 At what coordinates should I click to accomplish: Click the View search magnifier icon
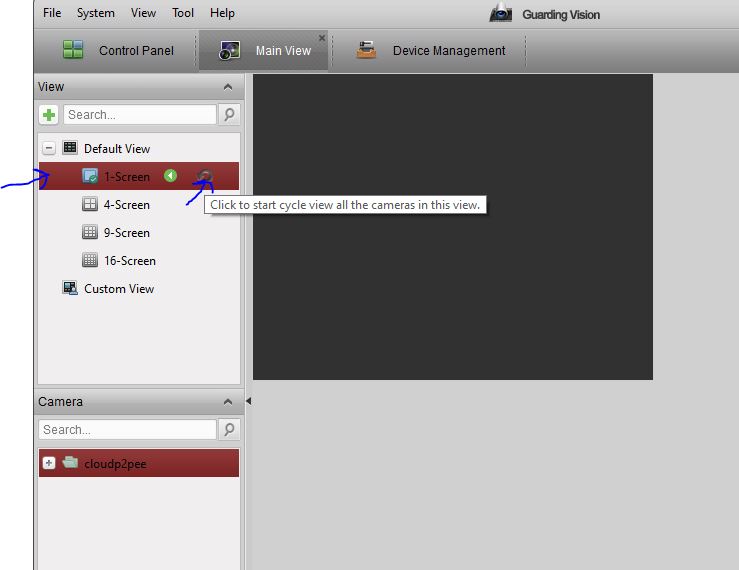(229, 115)
